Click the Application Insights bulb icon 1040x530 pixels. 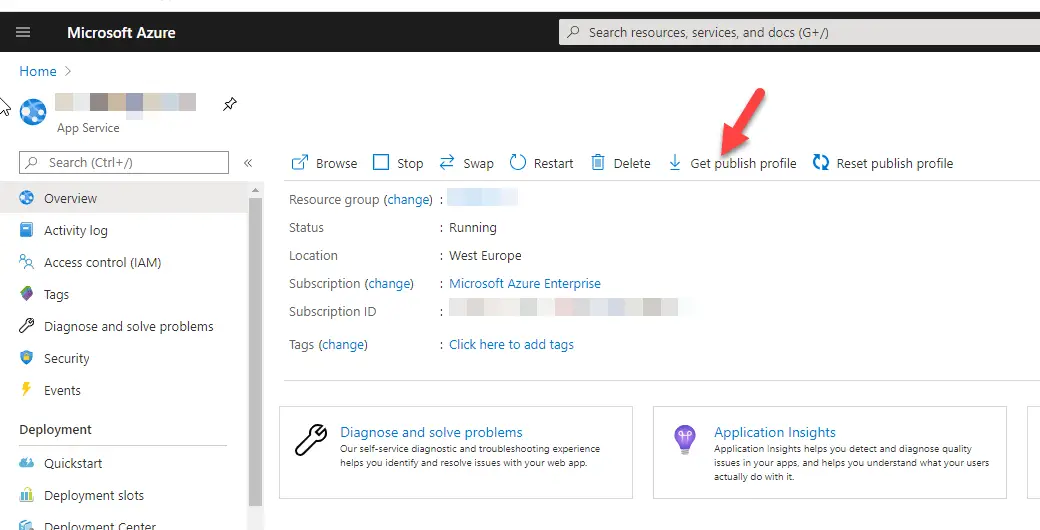pos(684,439)
